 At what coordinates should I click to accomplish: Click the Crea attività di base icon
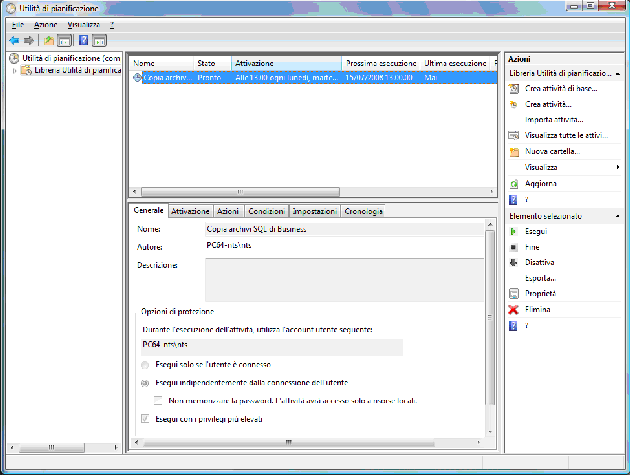coord(514,88)
